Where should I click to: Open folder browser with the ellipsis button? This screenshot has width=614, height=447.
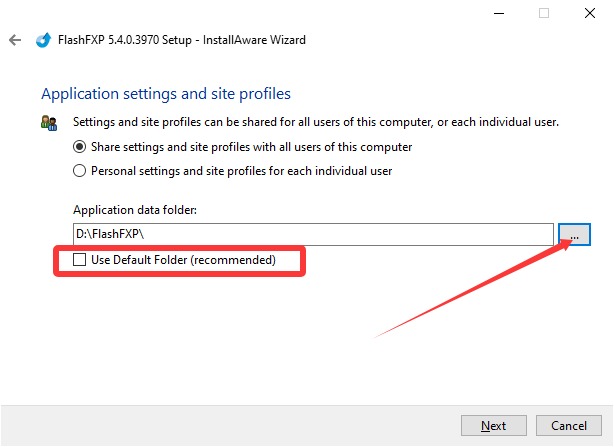(x=575, y=233)
